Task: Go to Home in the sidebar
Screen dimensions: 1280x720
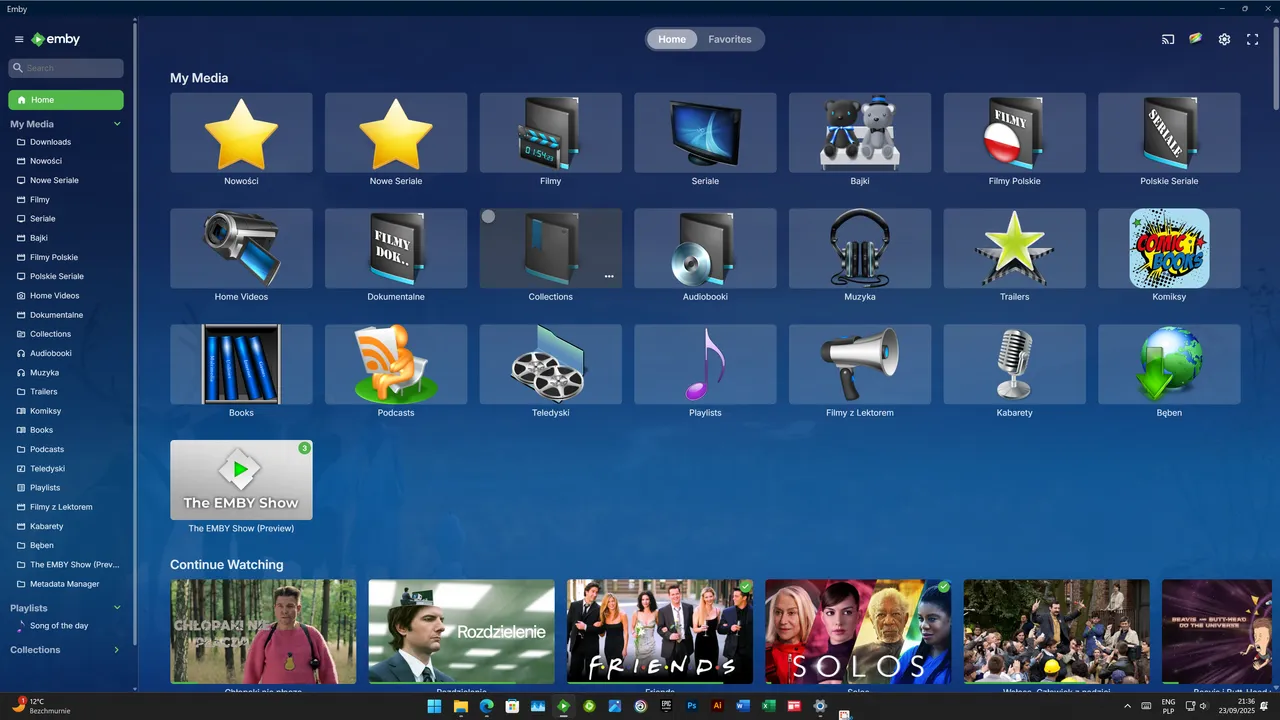Action: point(66,100)
